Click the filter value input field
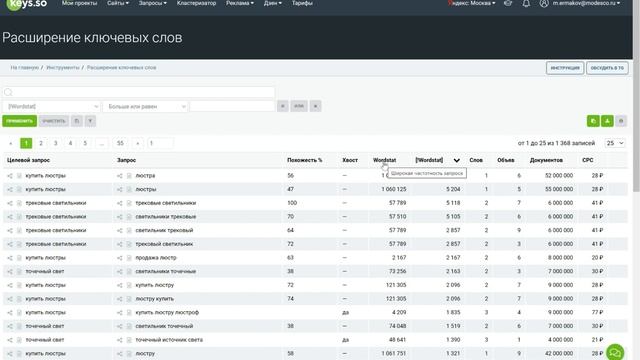 pos(232,107)
